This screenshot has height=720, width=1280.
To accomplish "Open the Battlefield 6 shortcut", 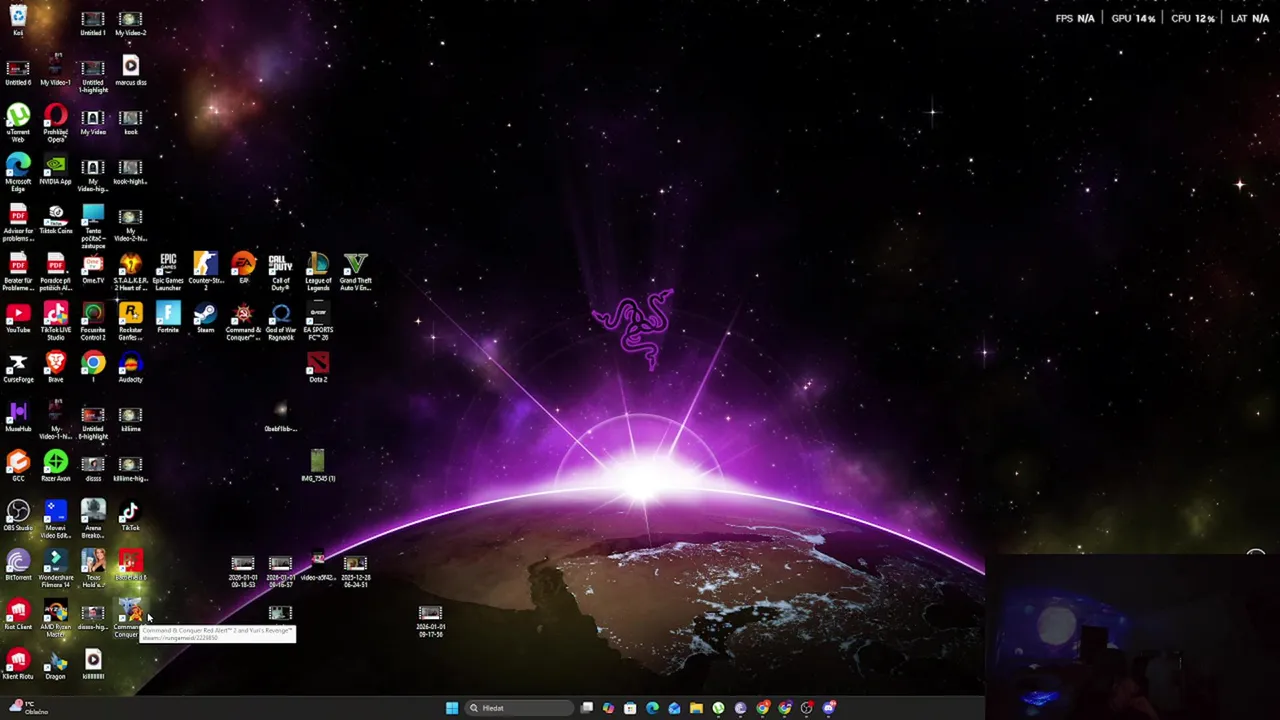I will (130, 565).
